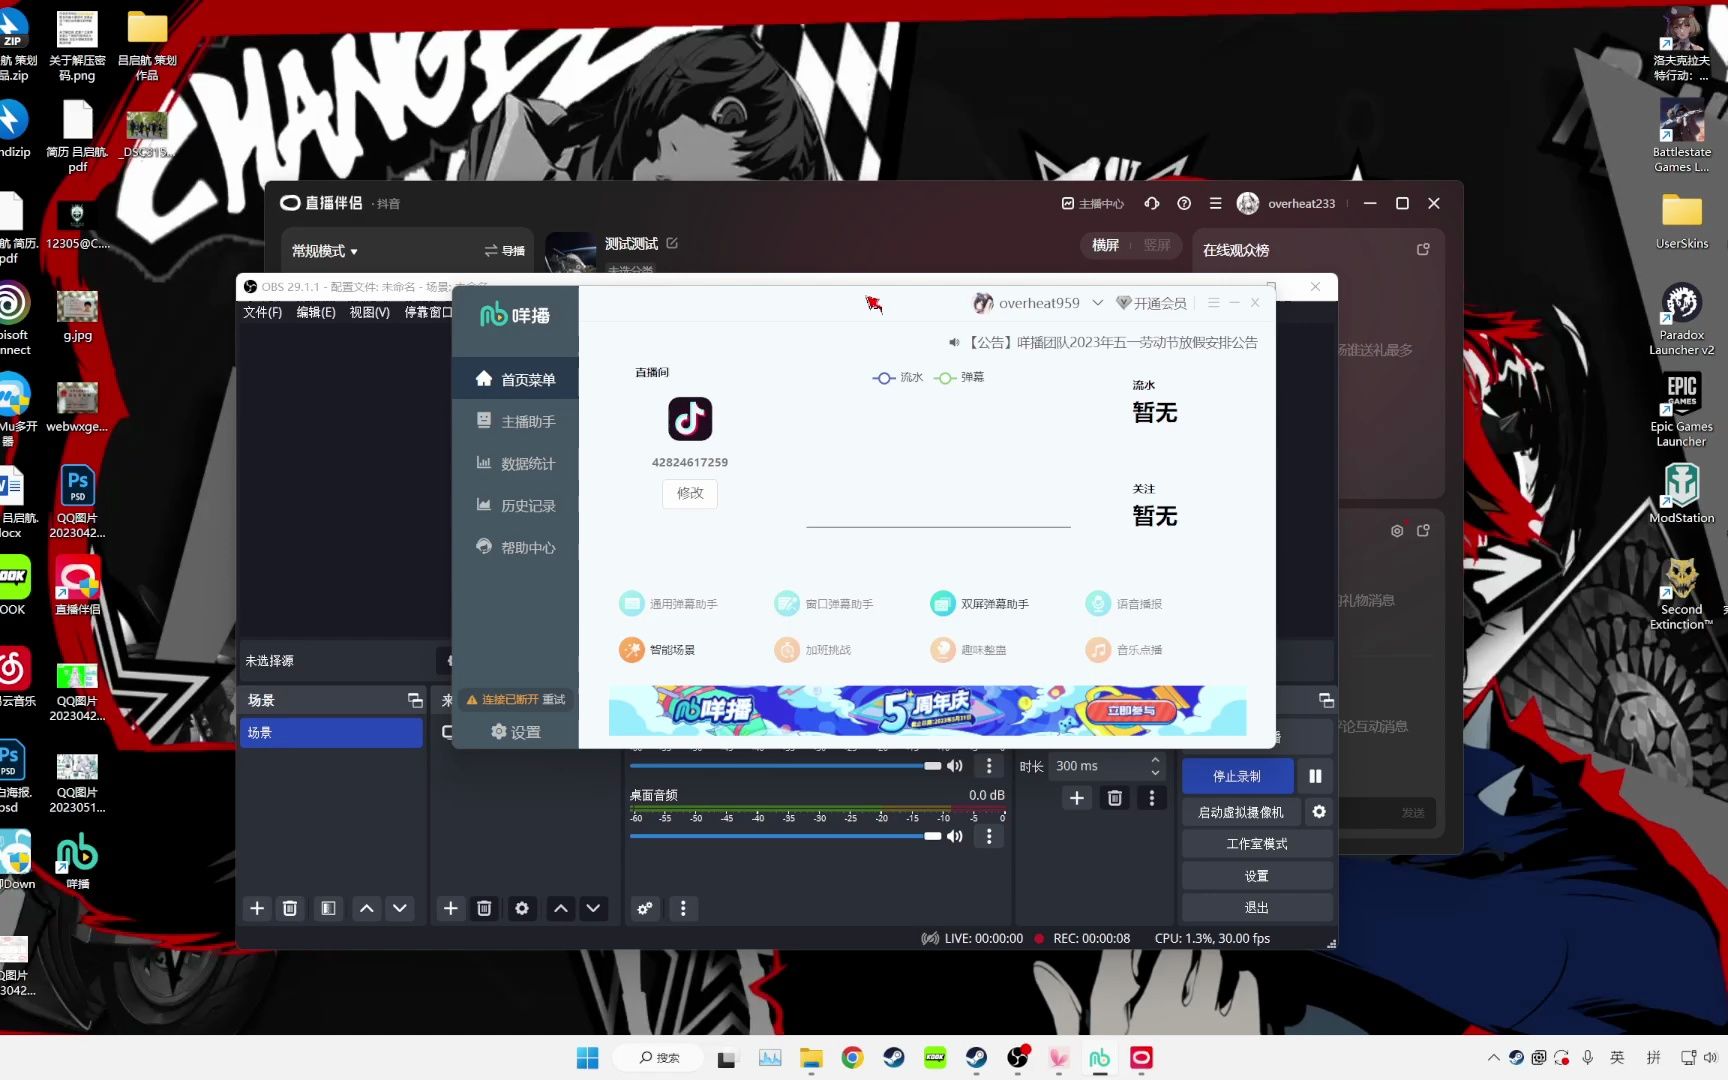Image resolution: width=1728 pixels, height=1080 pixels.
Task: Move the source up in OBS
Action: point(561,908)
